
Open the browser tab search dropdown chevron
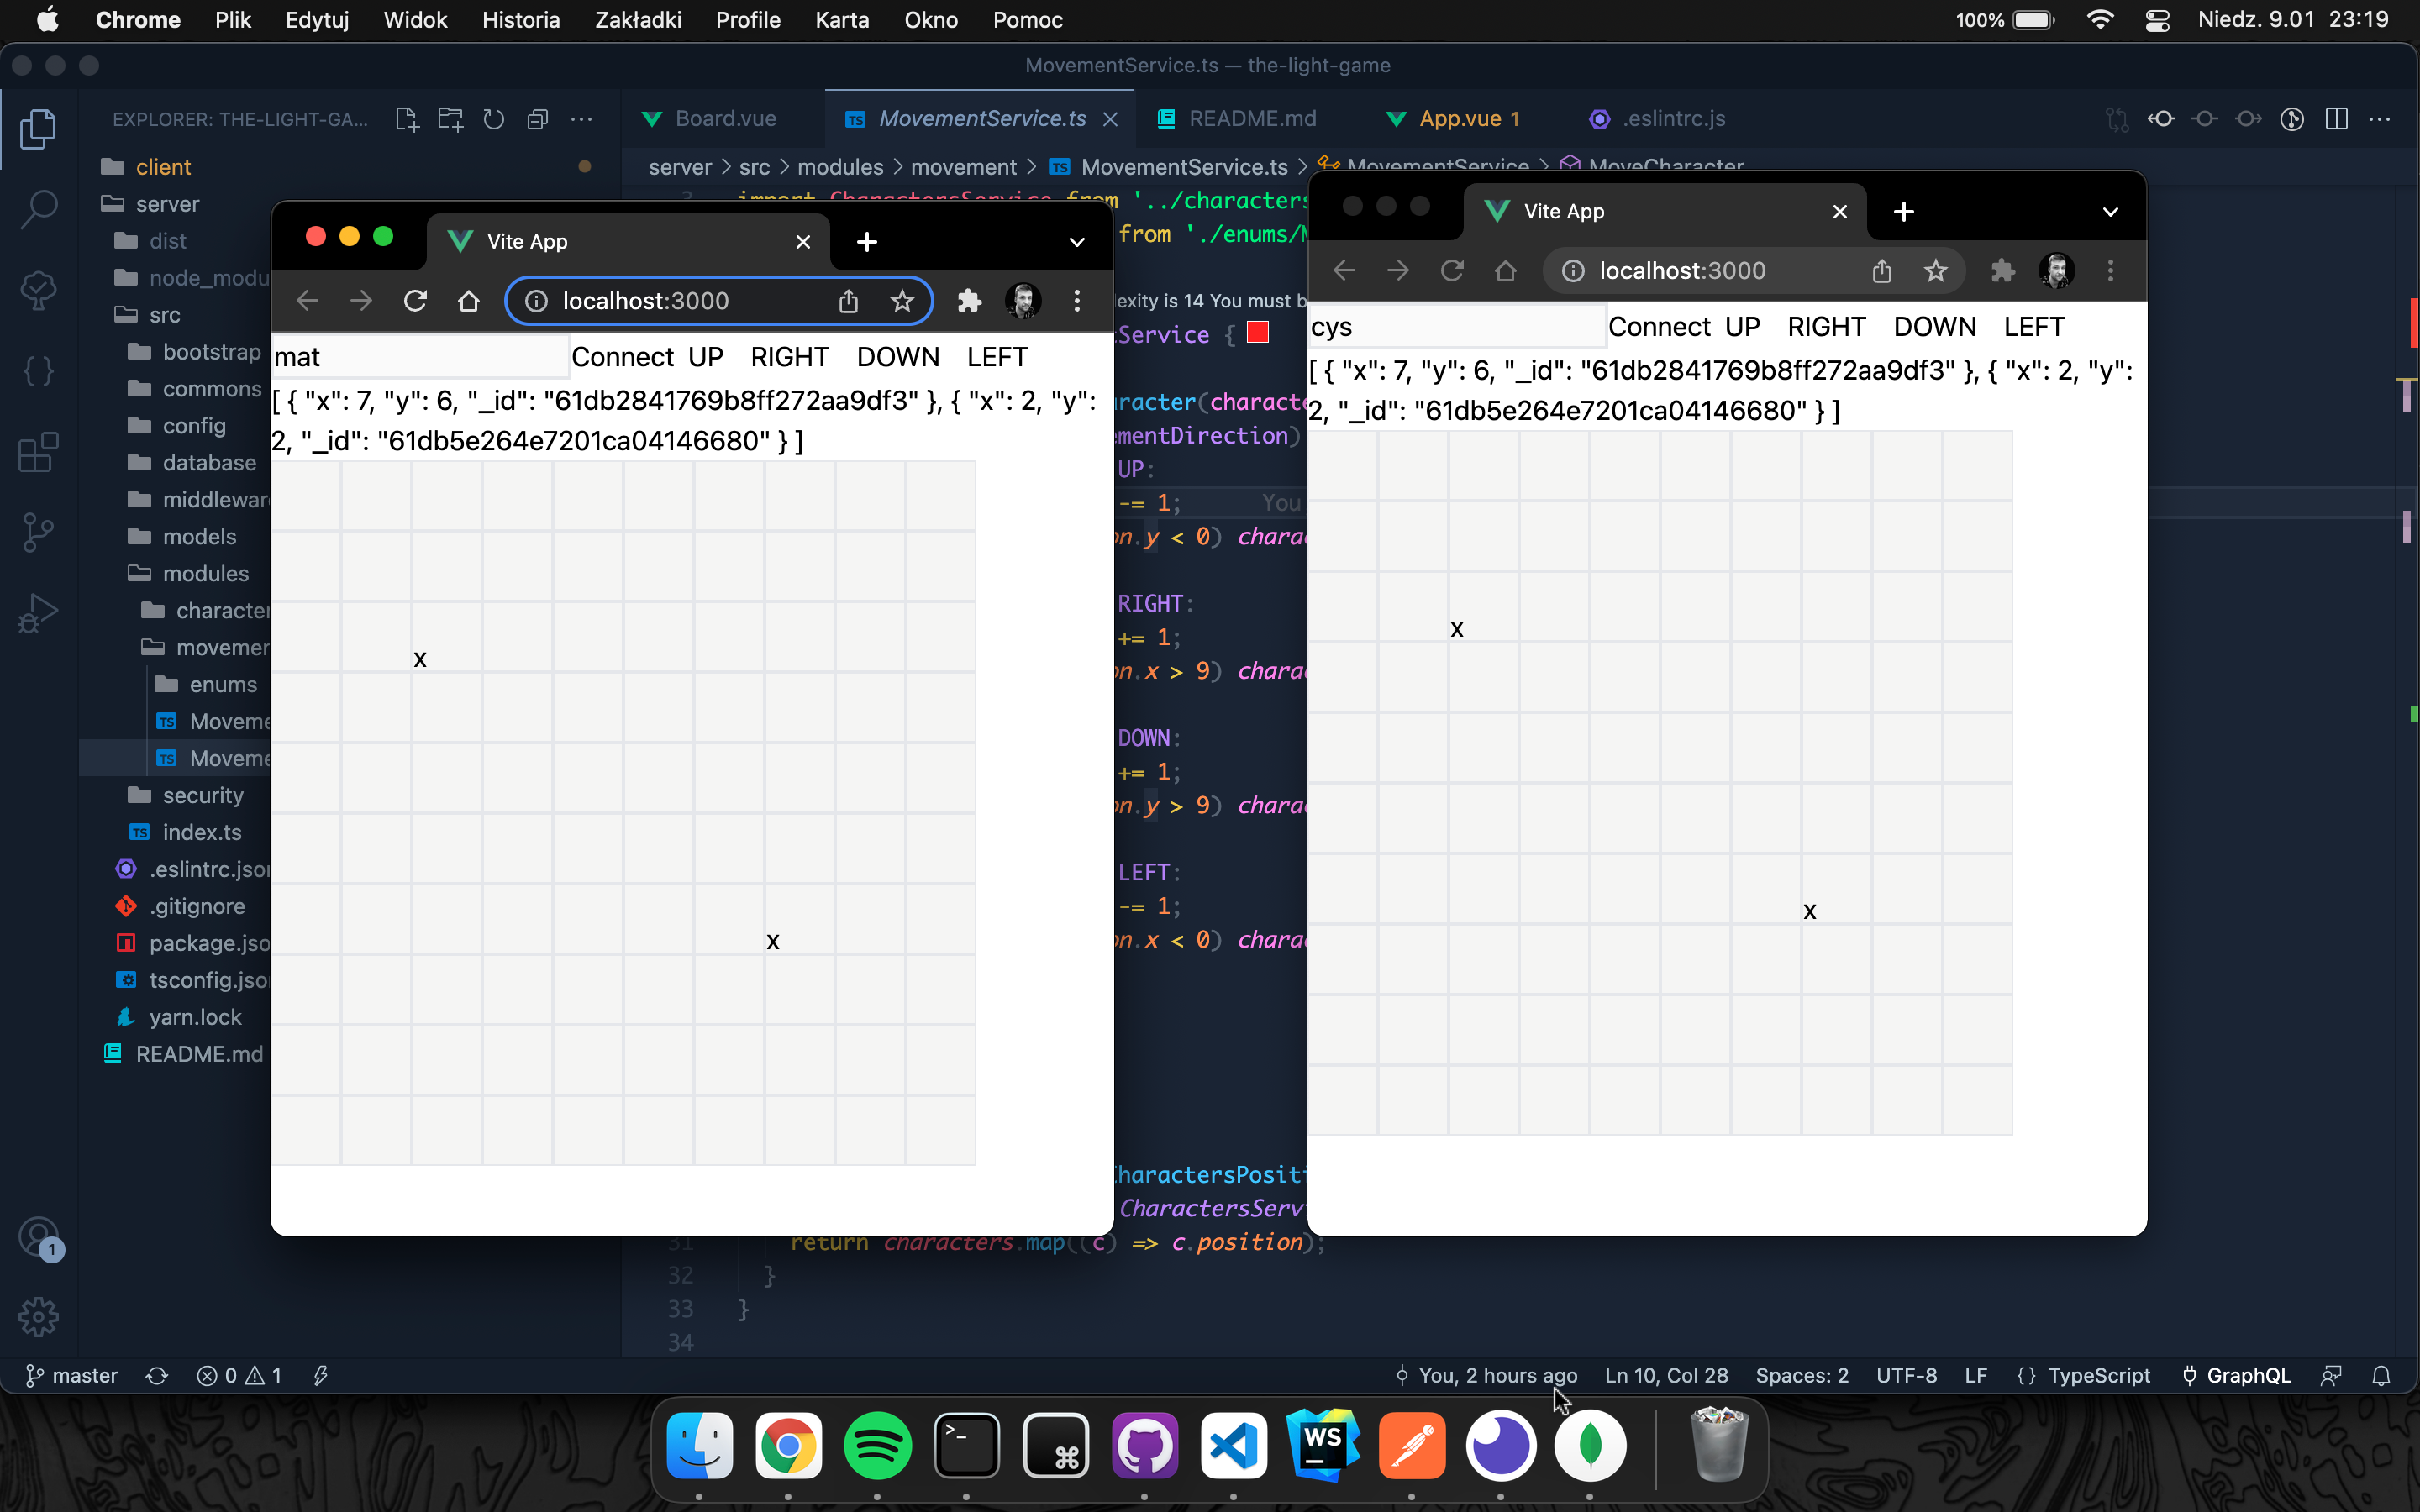click(x=1076, y=242)
